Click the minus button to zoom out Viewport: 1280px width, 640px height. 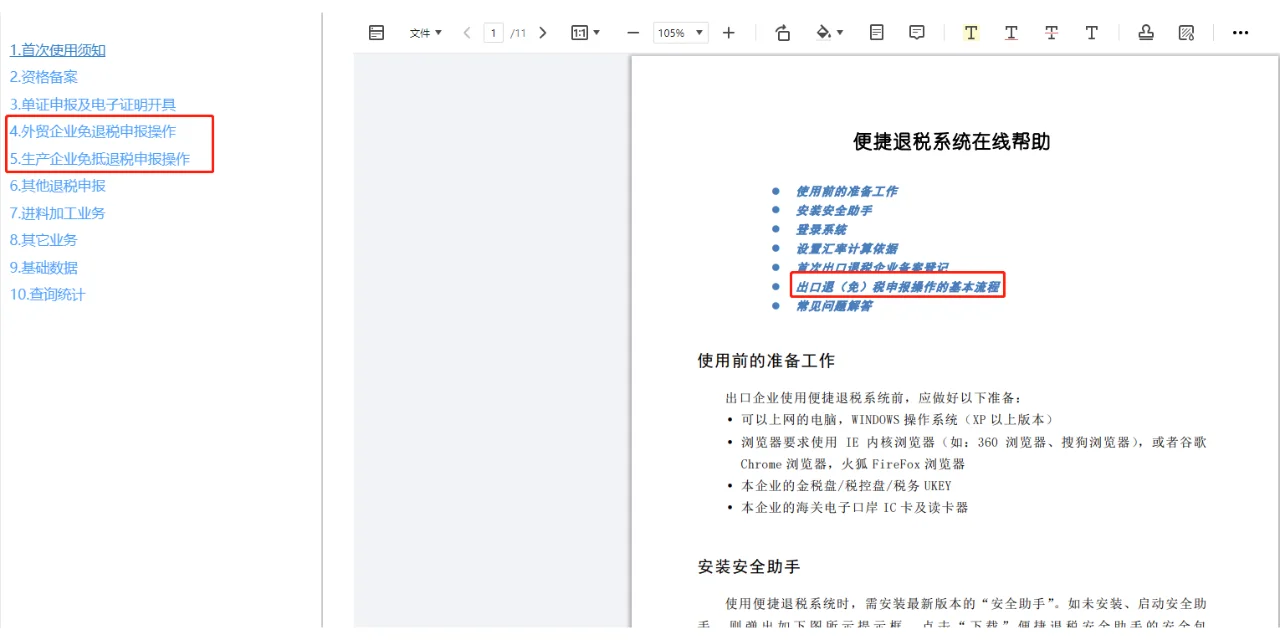(632, 32)
